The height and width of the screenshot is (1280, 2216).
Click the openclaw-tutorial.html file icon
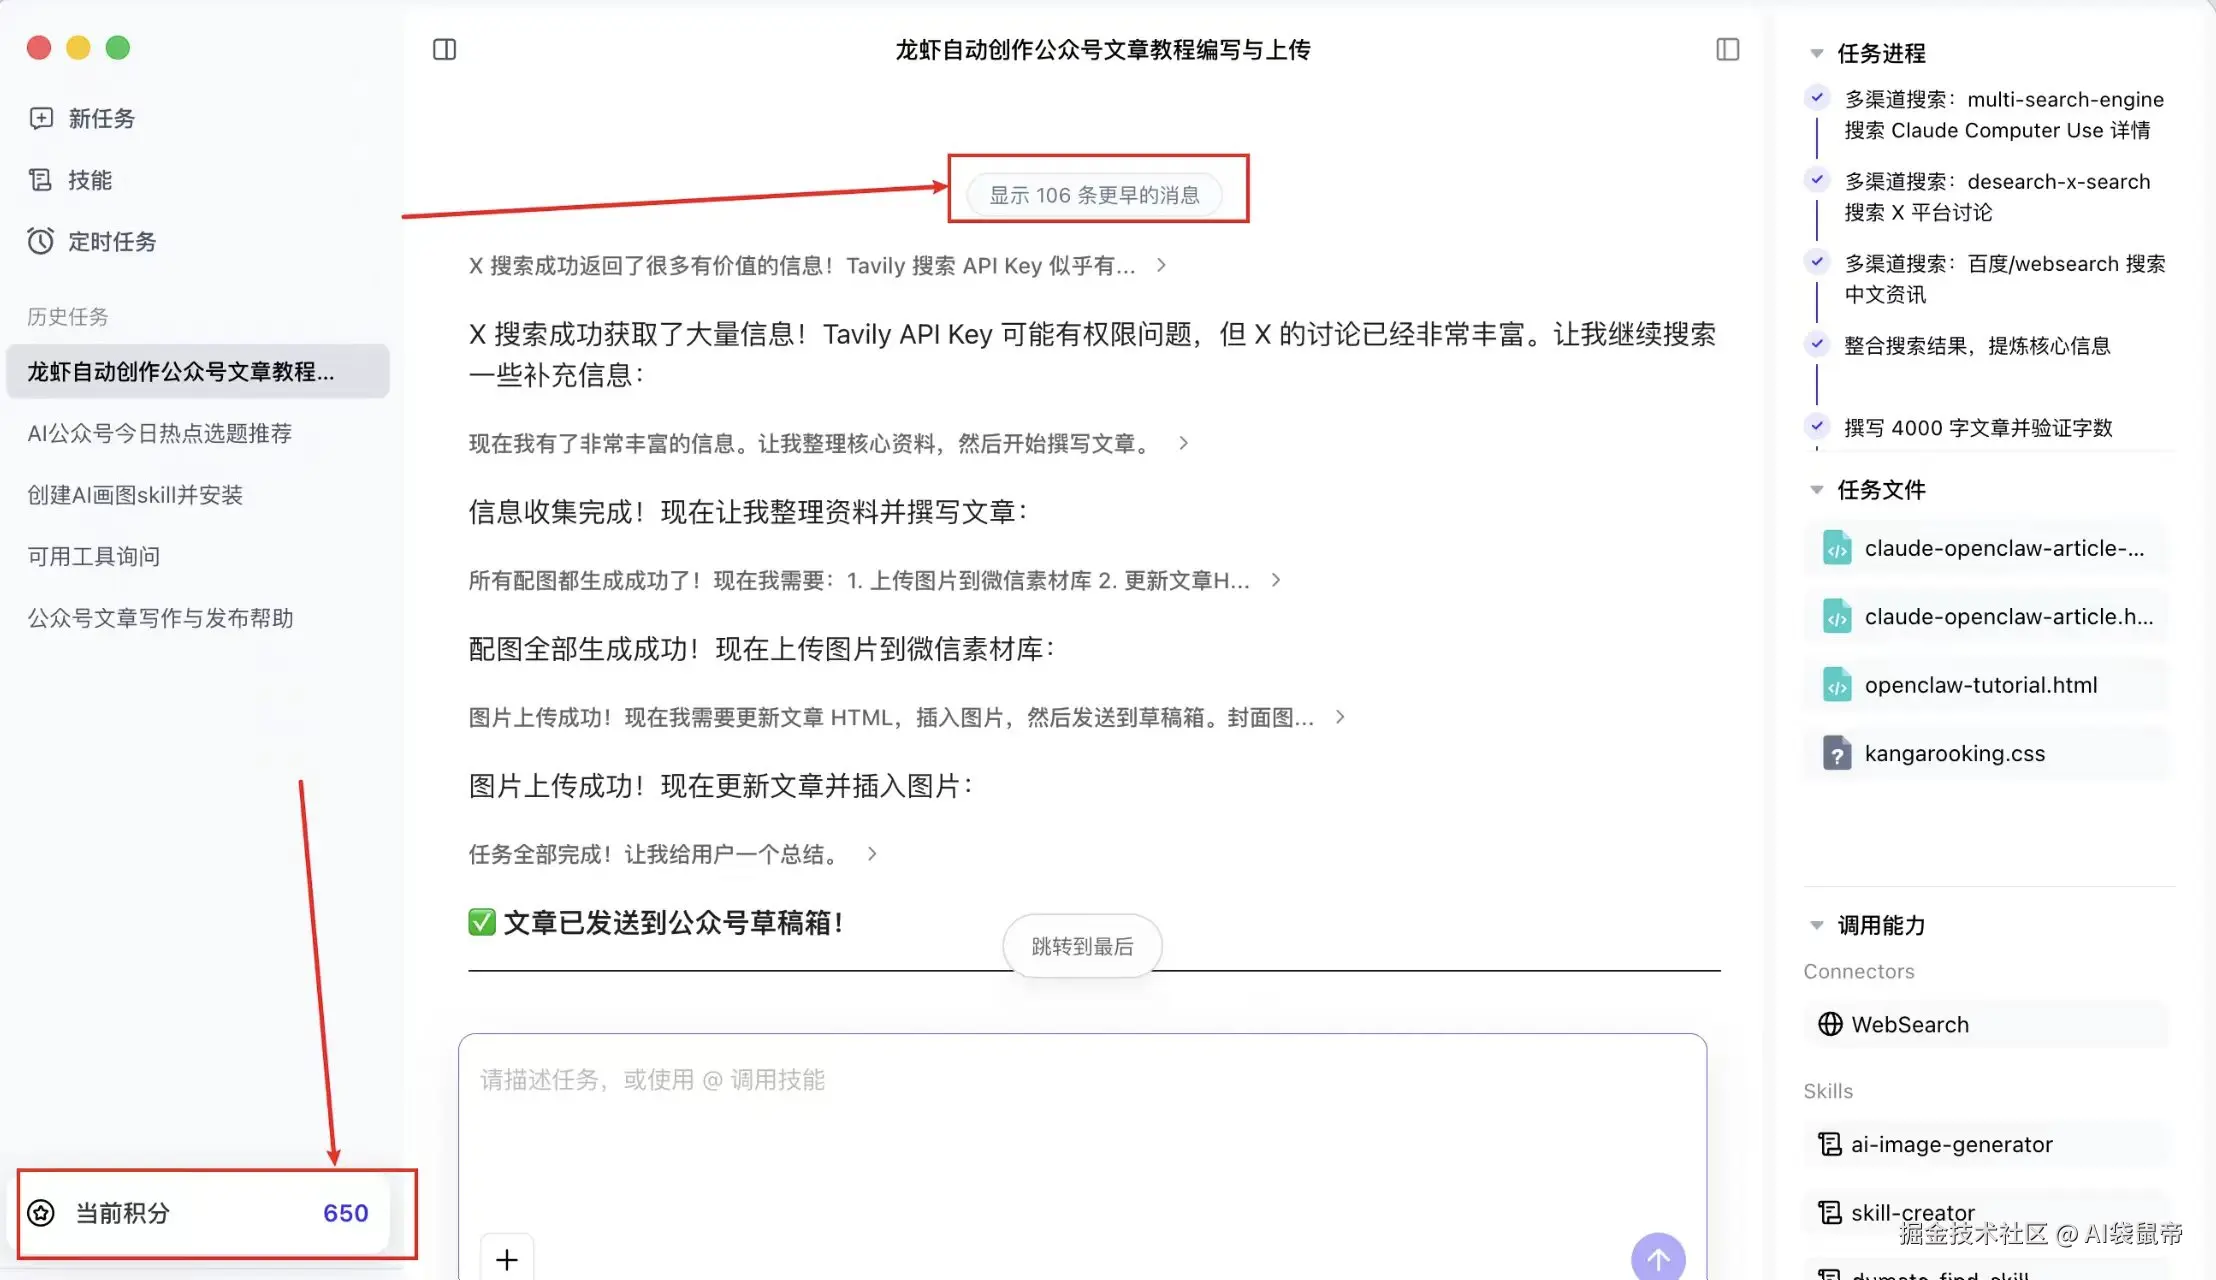pos(1837,686)
